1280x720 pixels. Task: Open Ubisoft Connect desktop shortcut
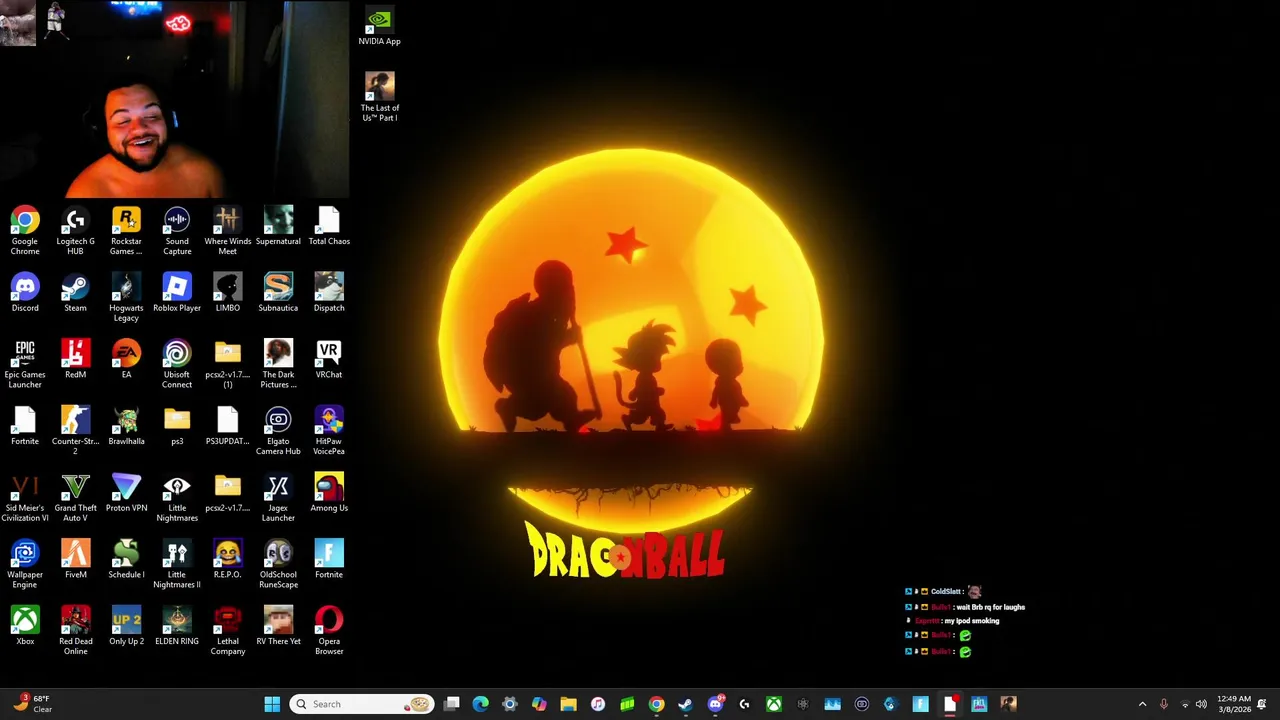click(177, 364)
